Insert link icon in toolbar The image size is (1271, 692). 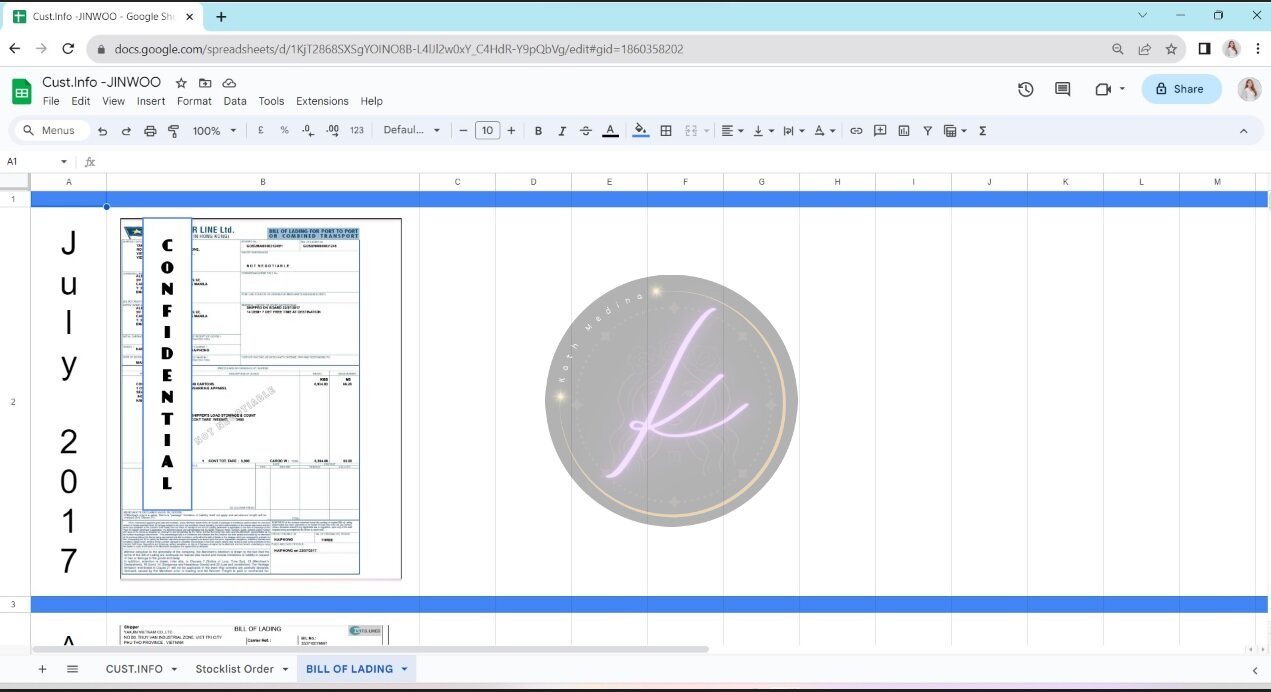[856, 131]
